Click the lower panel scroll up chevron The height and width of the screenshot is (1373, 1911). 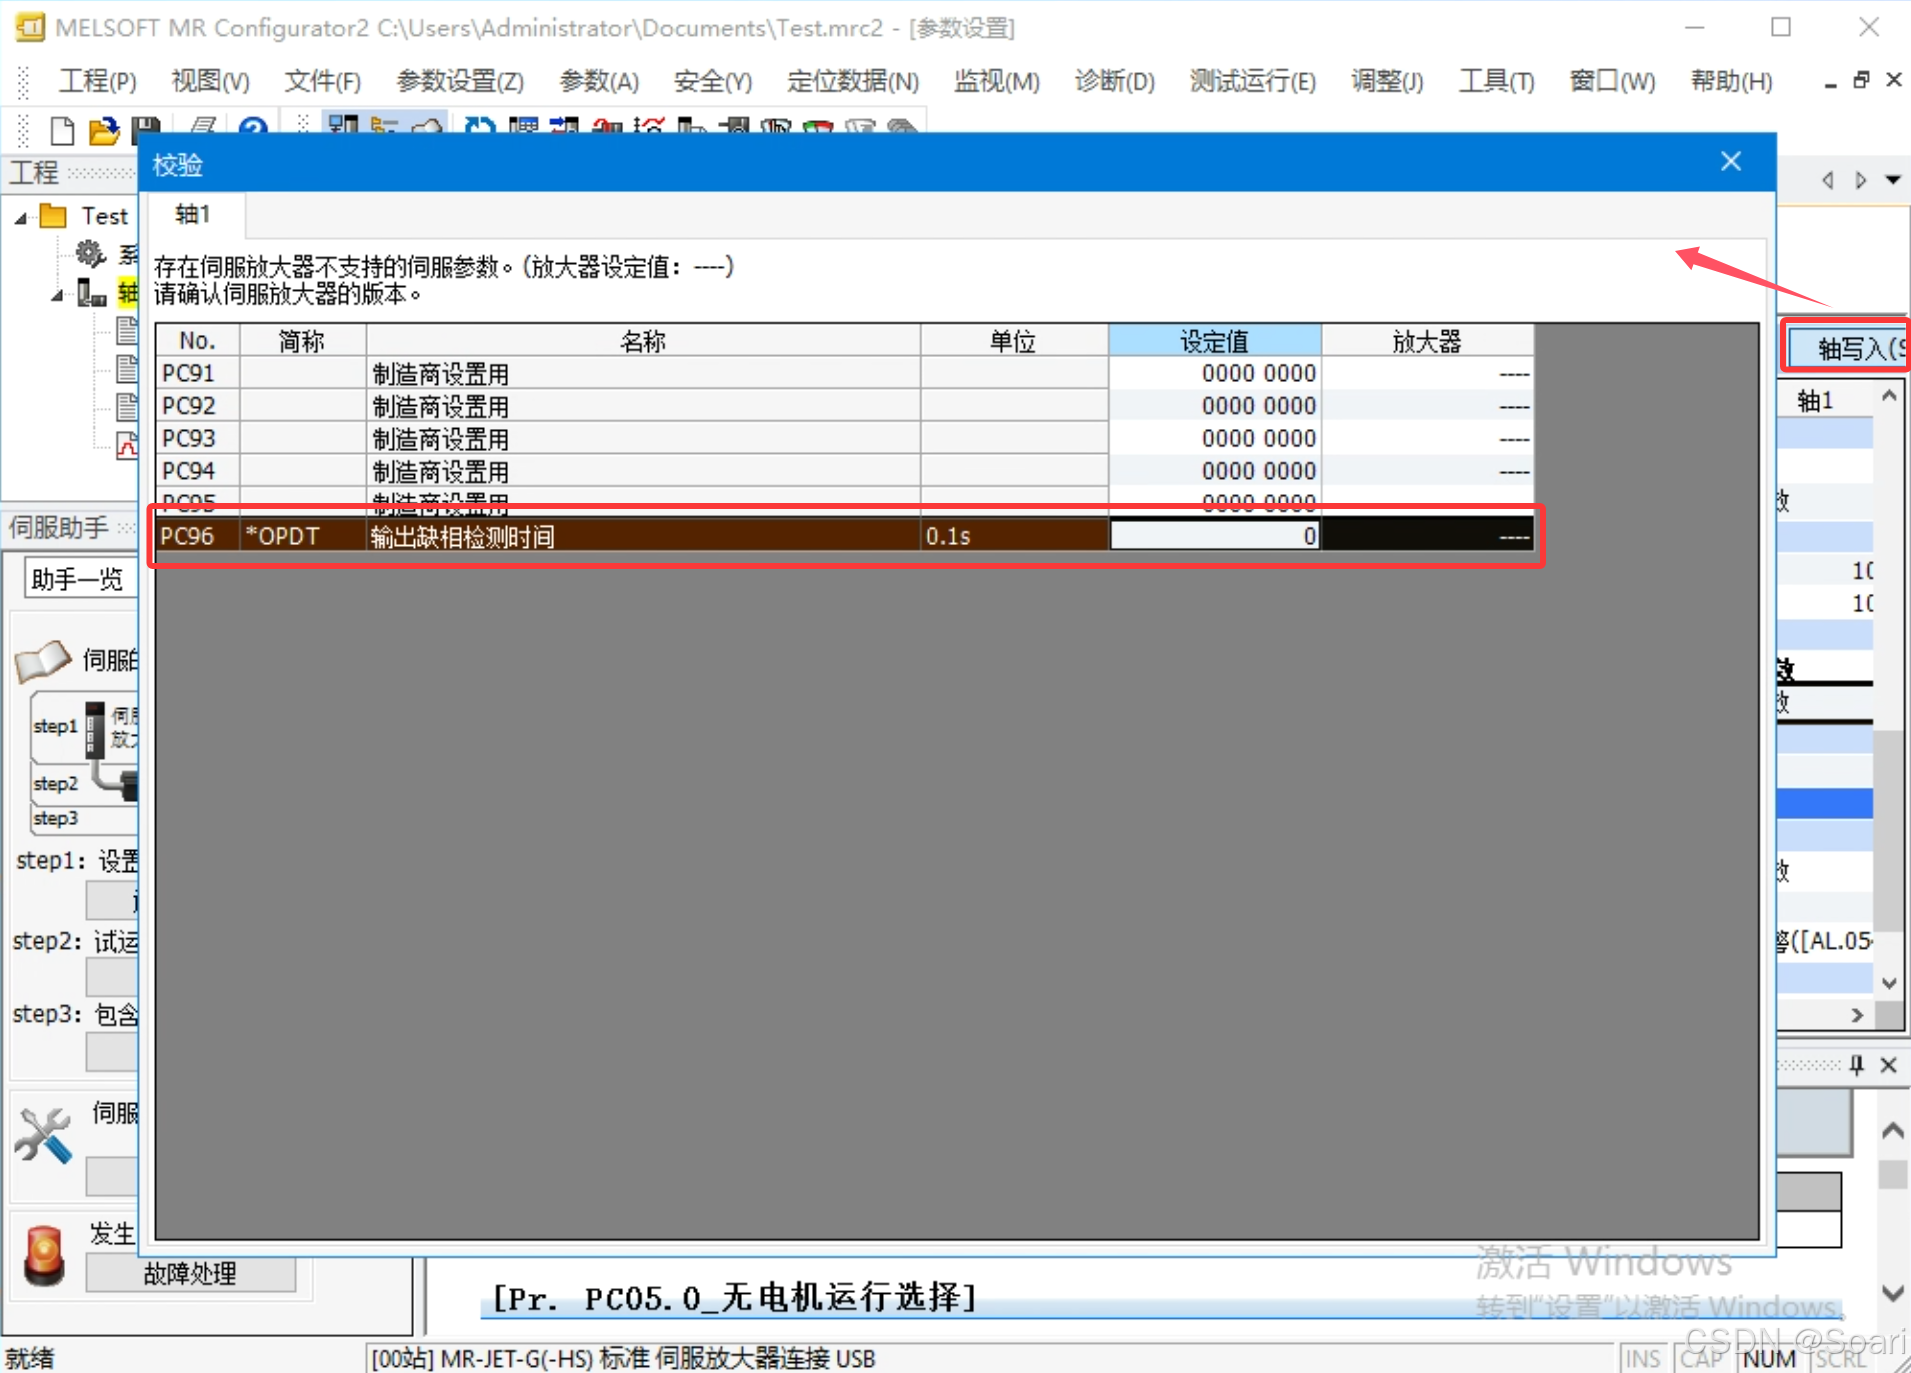click(x=1892, y=1130)
